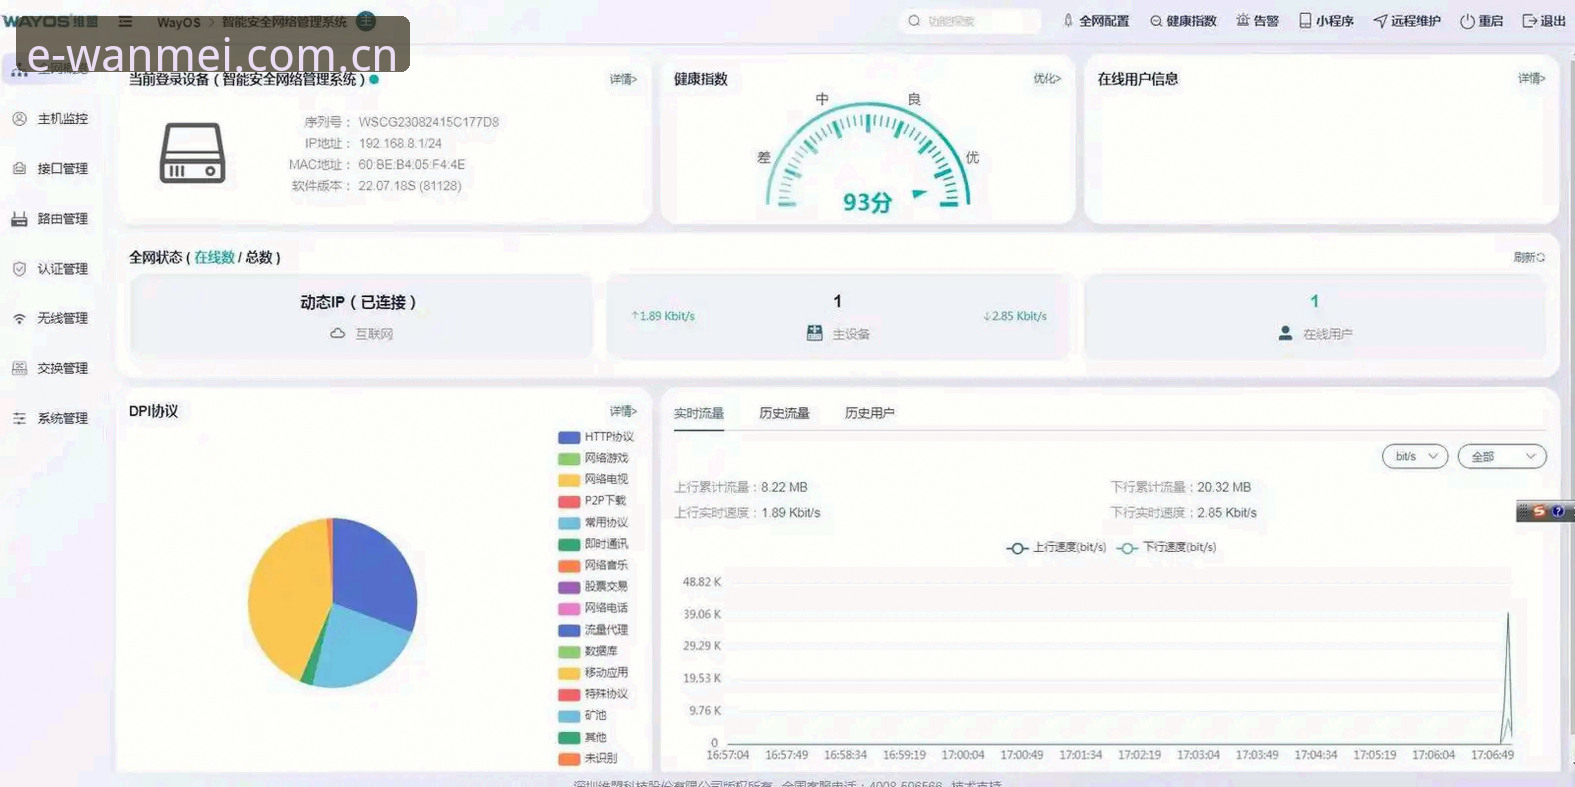Toggle 下行速度(bit/s) series in chart legend
The width and height of the screenshot is (1575, 787).
tap(1167, 548)
